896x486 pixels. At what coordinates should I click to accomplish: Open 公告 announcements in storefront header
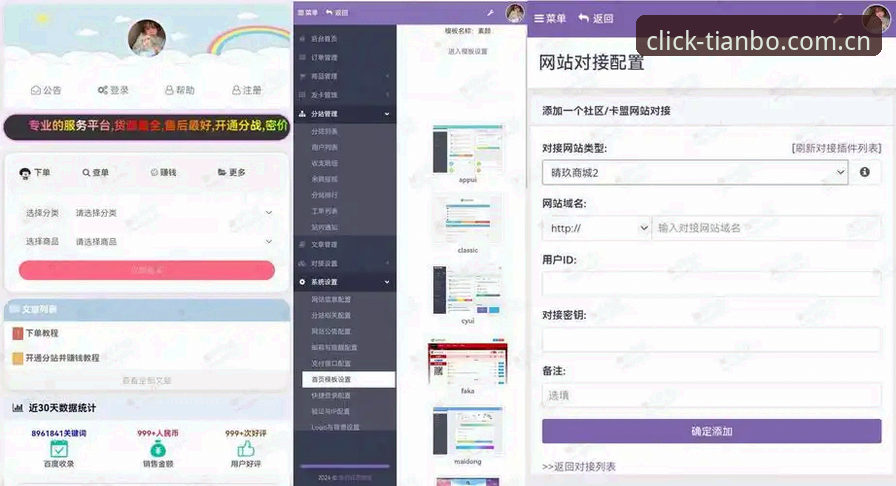46,90
